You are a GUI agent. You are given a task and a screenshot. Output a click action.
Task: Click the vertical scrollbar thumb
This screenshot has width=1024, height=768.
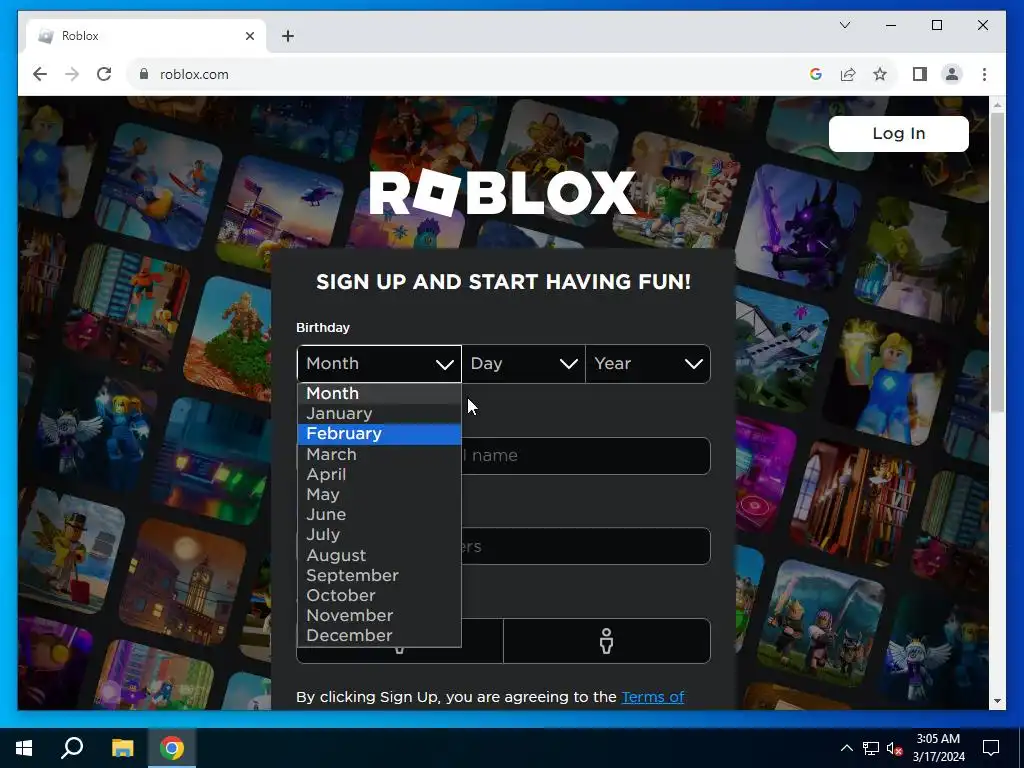[997, 263]
